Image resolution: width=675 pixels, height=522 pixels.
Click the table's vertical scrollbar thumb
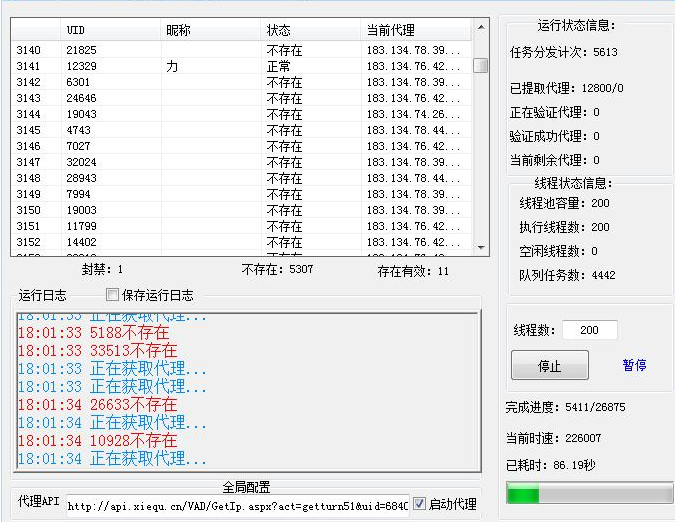480,65
